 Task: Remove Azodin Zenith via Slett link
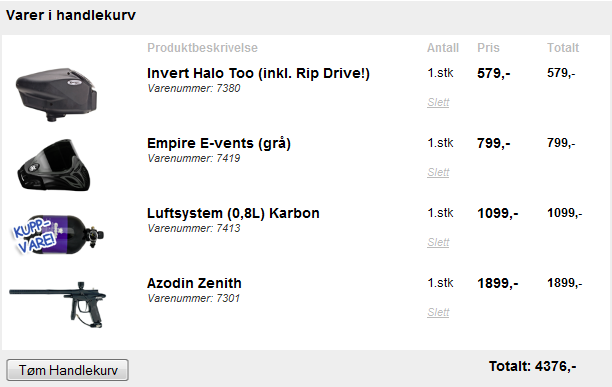coord(438,312)
